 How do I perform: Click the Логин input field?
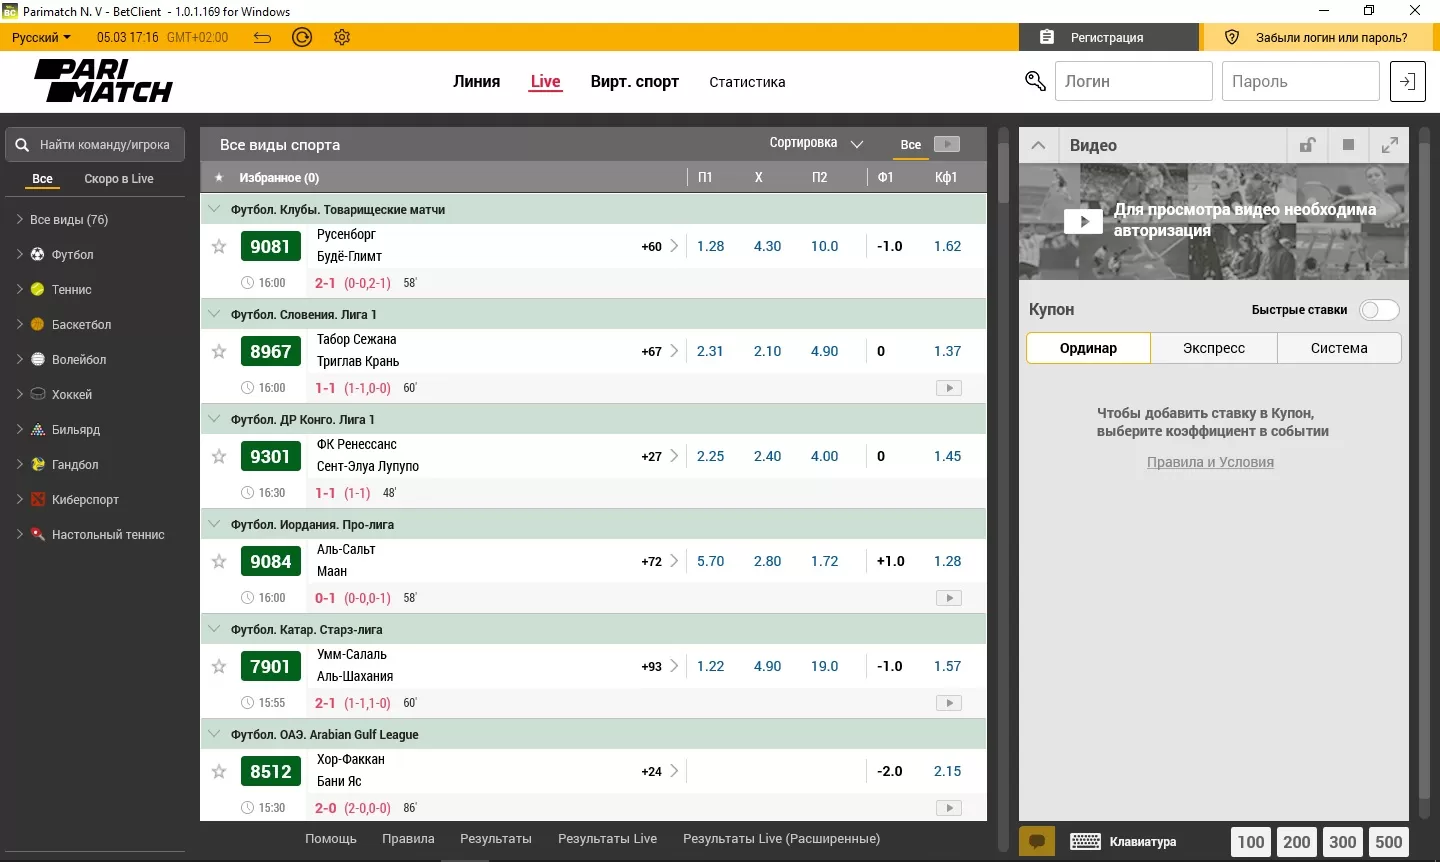pyautogui.click(x=1133, y=82)
